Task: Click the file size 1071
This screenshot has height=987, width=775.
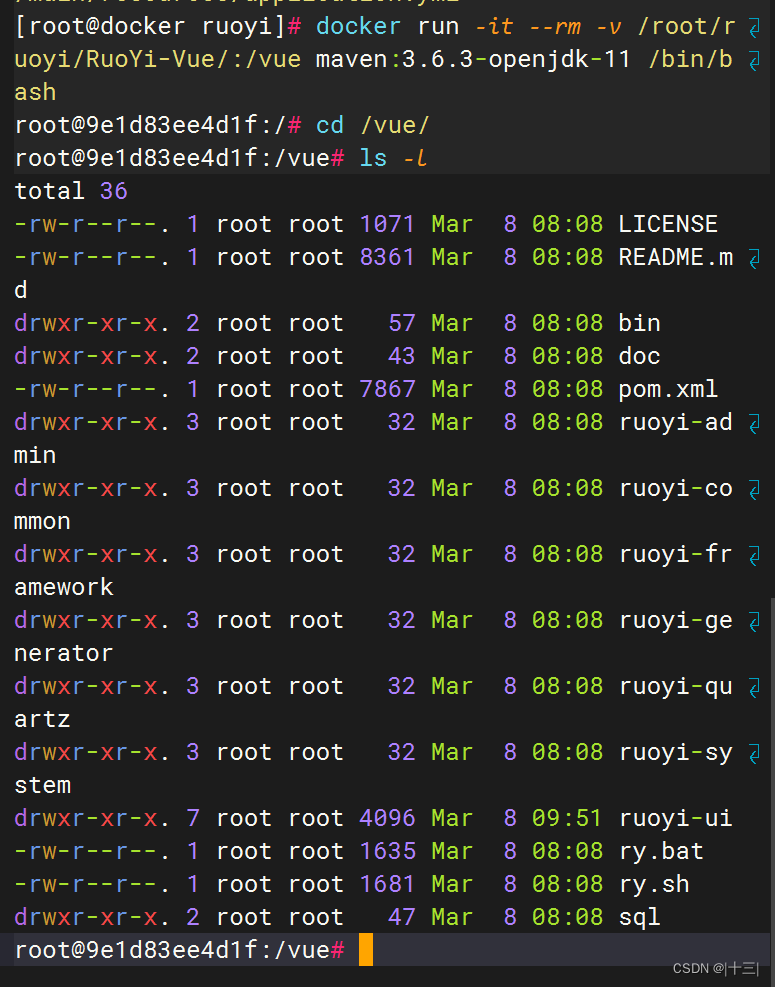Action: (387, 224)
